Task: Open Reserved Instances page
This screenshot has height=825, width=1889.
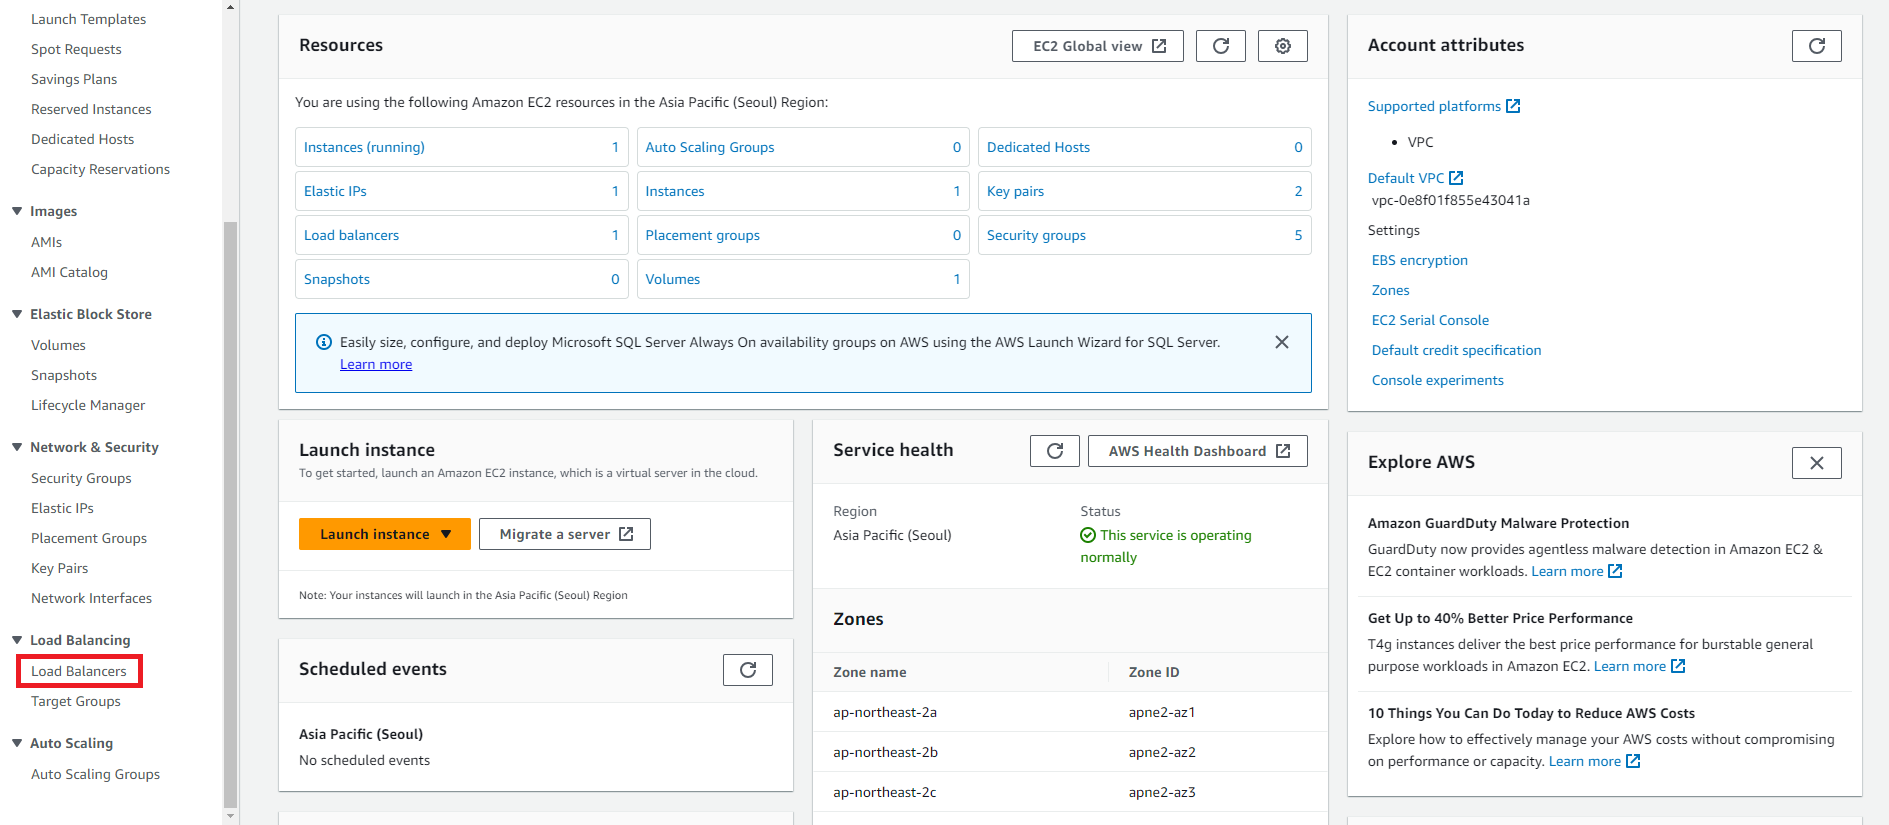Action: (x=91, y=109)
